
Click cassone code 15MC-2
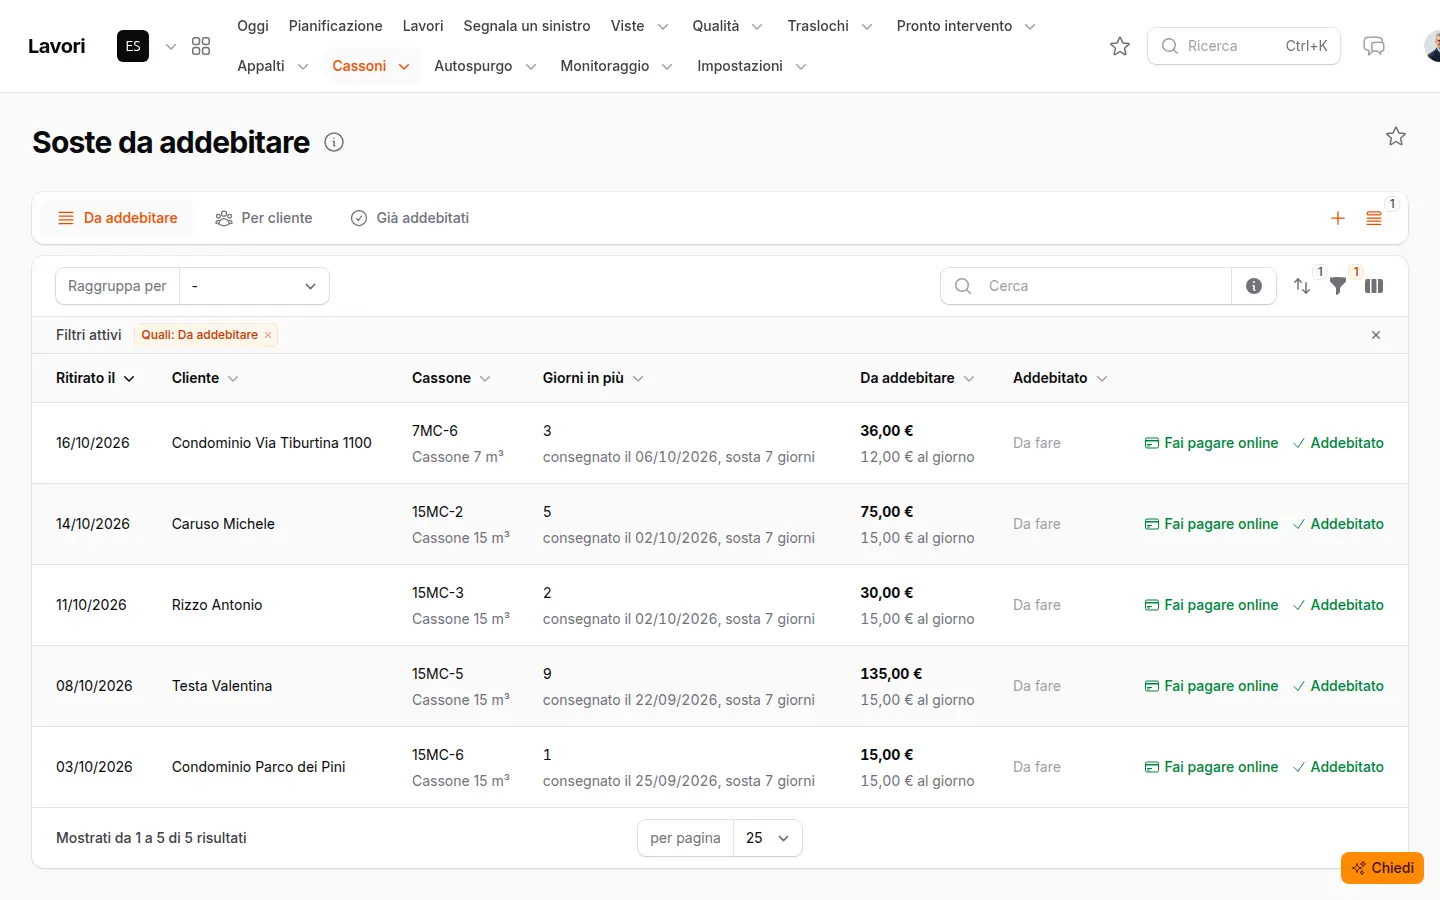coord(438,512)
